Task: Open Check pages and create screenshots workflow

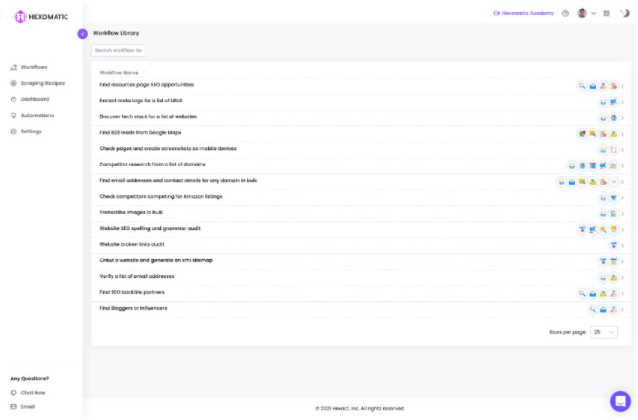Action: click(168, 149)
